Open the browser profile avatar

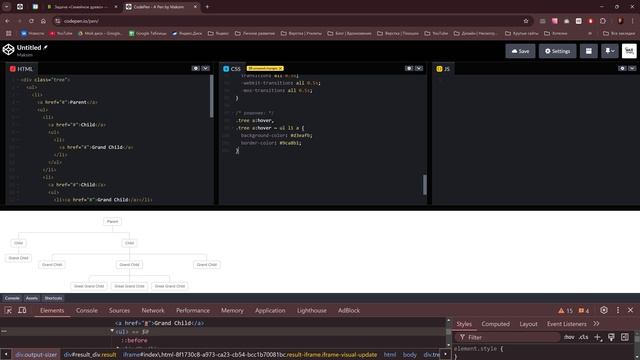tap(620, 21)
